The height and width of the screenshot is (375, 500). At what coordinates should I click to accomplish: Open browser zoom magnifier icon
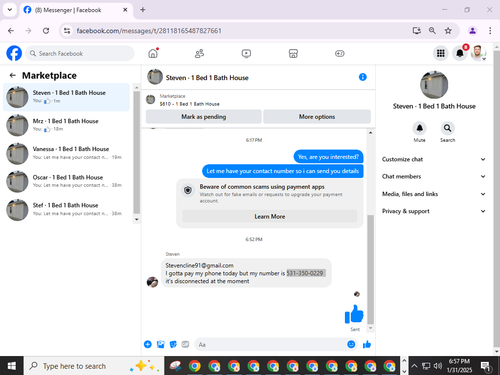tap(432, 31)
